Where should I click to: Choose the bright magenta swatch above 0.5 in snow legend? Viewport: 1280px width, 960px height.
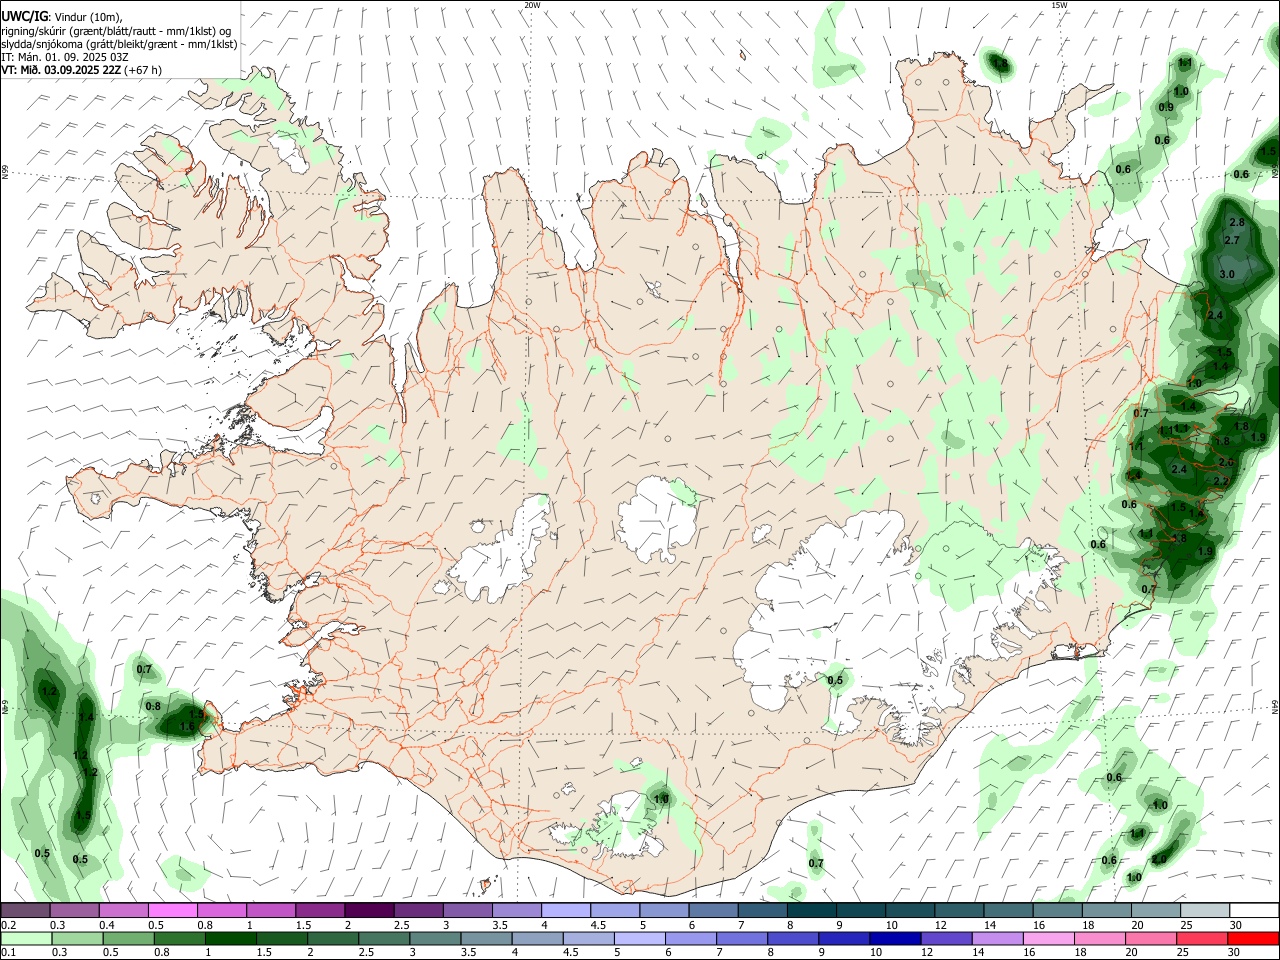(x=172, y=910)
